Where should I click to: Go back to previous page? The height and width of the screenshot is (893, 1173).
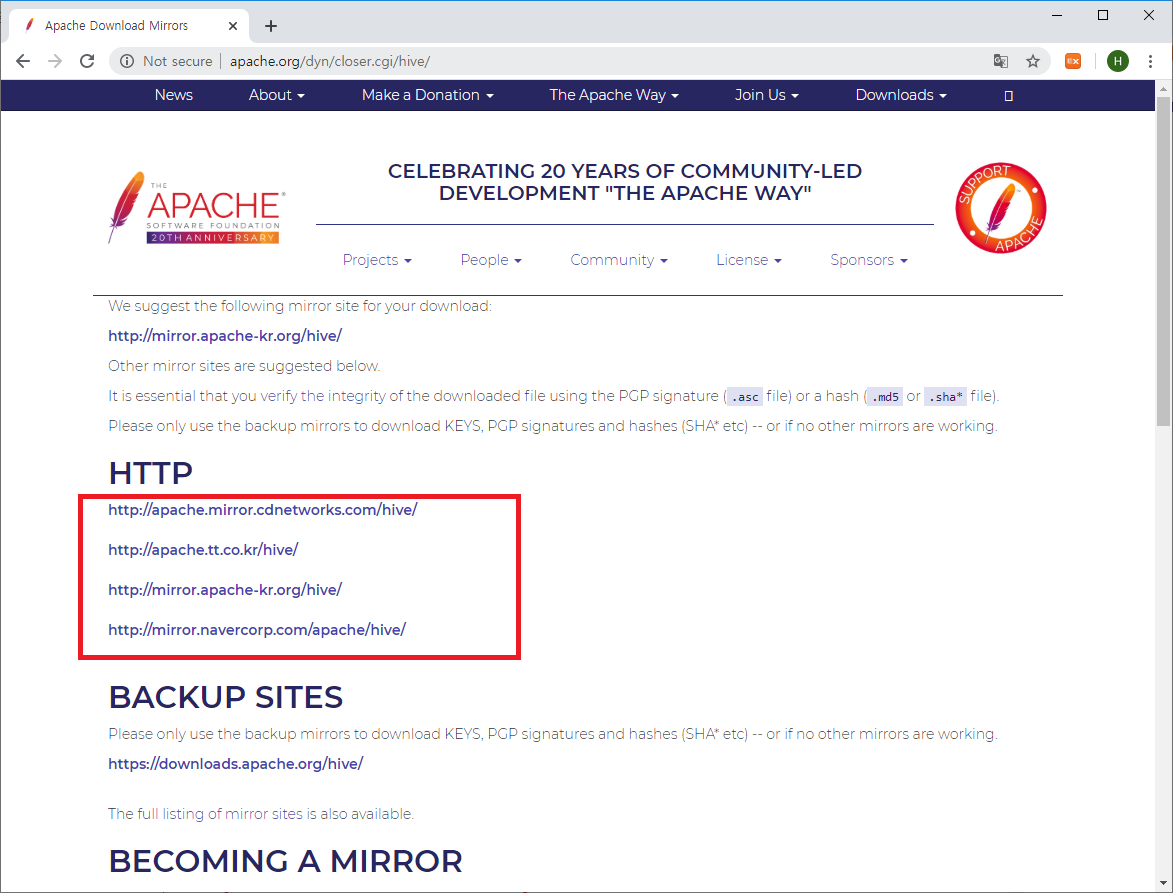pos(23,61)
